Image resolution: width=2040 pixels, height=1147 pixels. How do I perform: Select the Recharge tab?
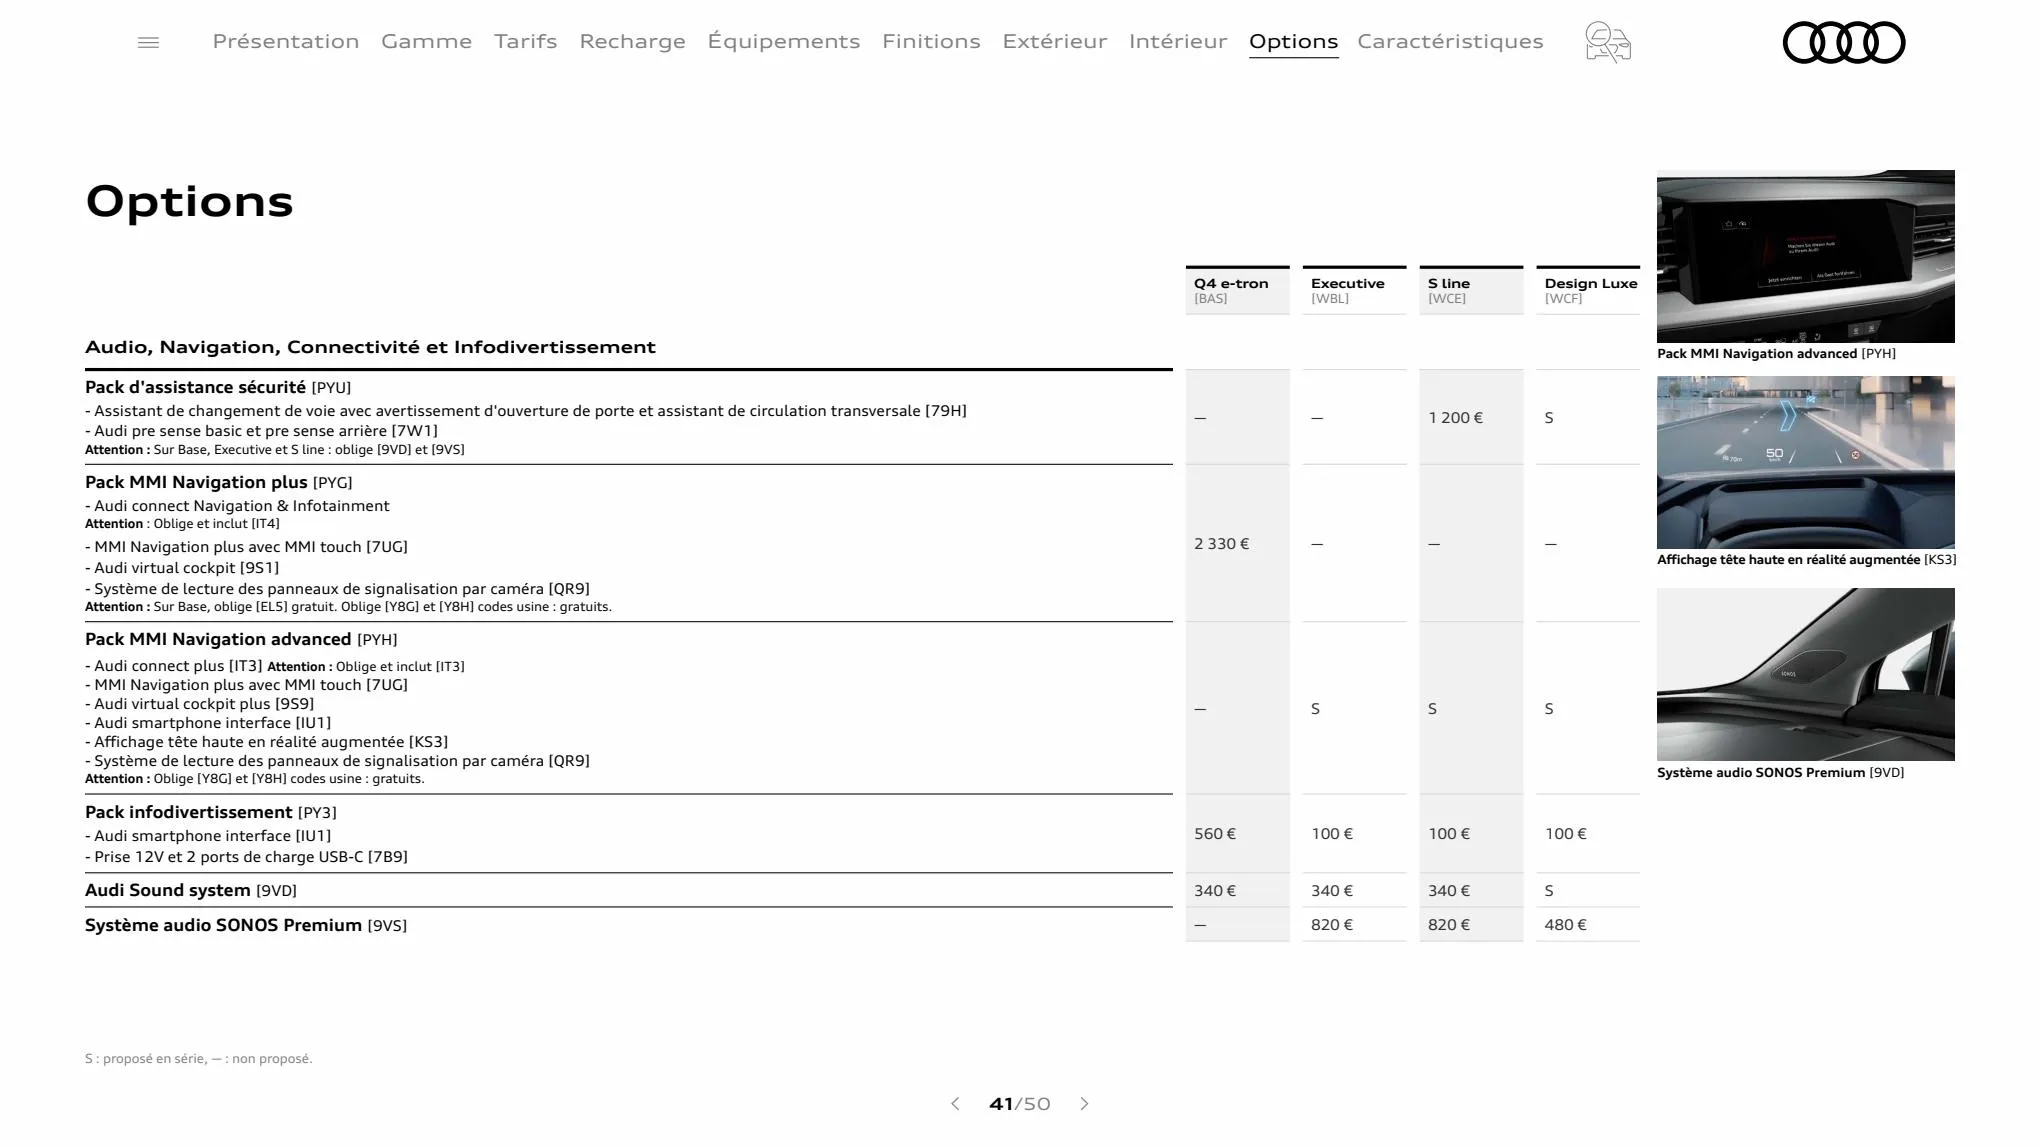point(632,41)
